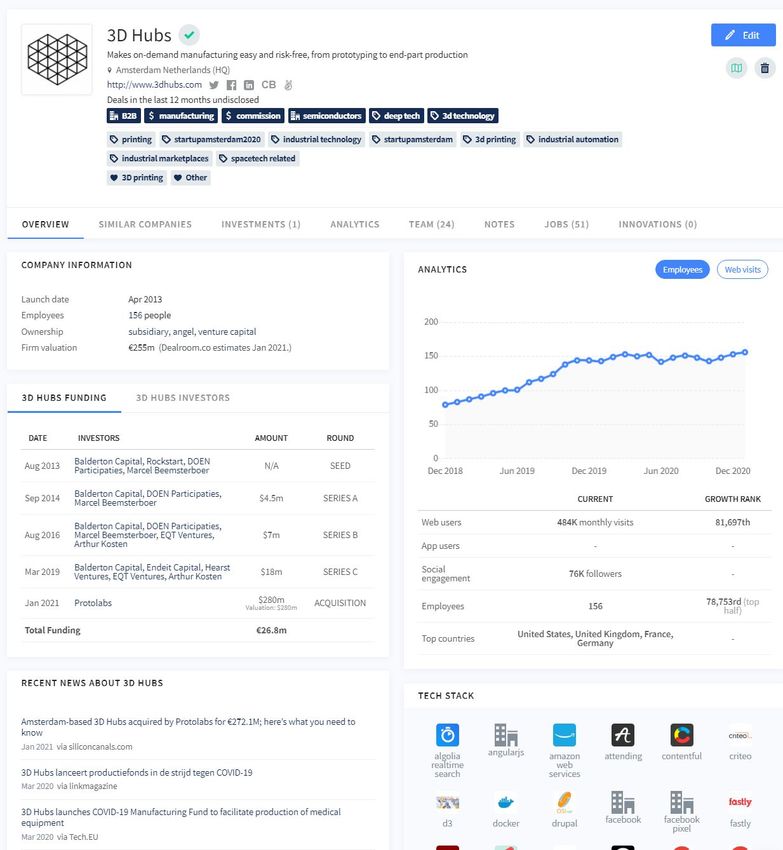Select the commission revenue tag
The image size is (783, 850).
pyautogui.click(x=253, y=116)
